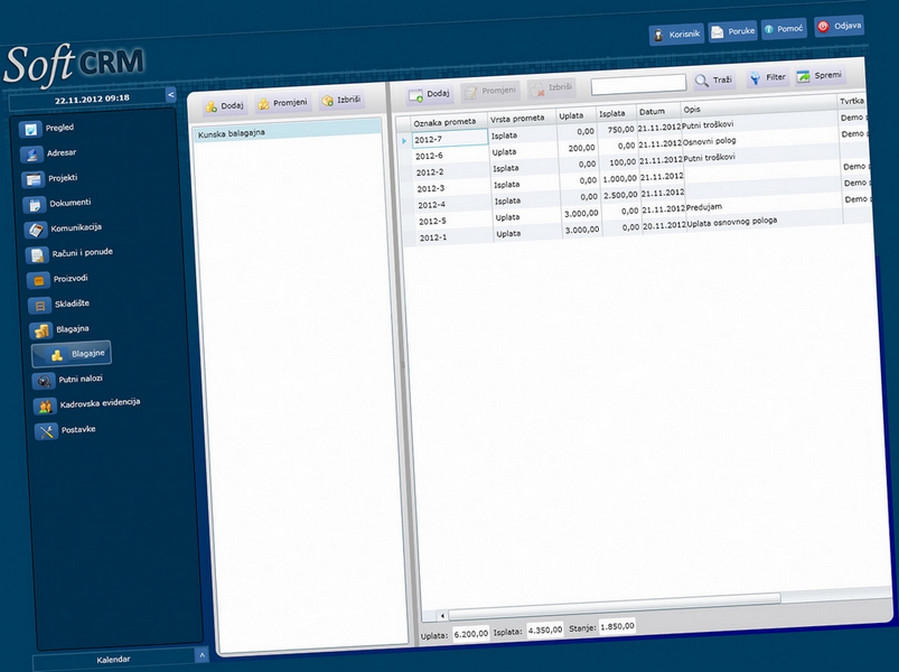Click the Kalendar bar label
899x672 pixels.
(113, 659)
